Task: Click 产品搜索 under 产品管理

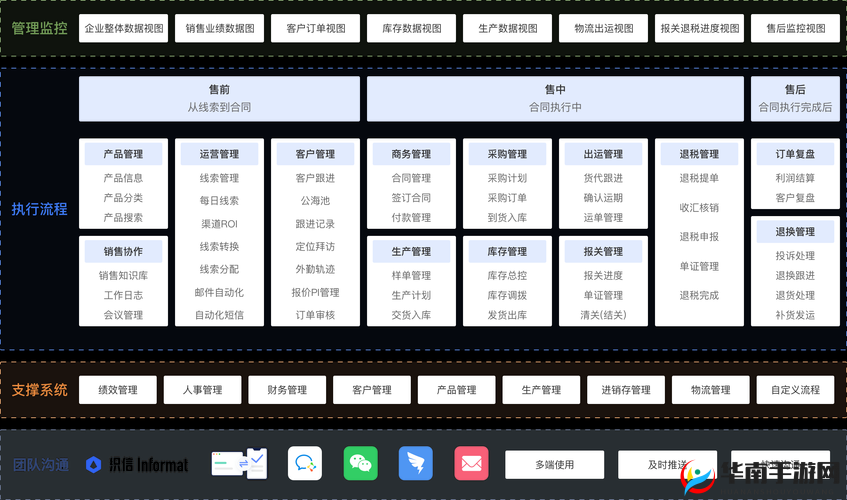Action: click(x=123, y=218)
